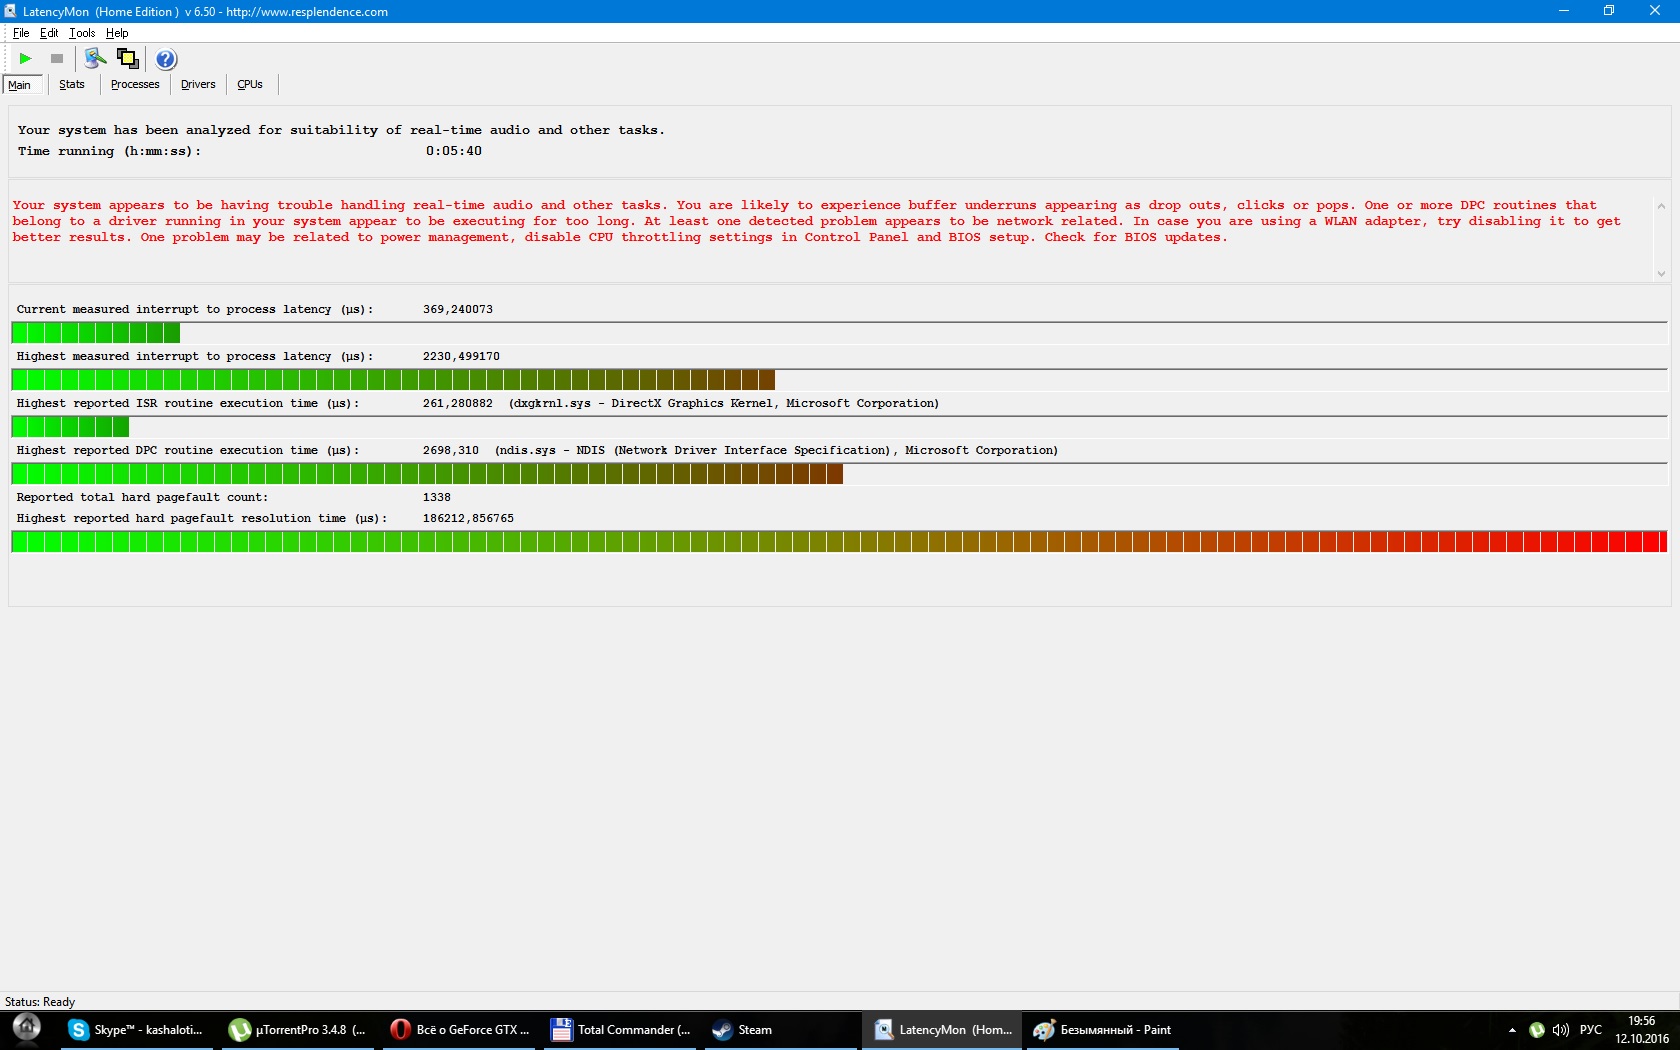Minimize the LatencyMon window
This screenshot has height=1050, width=1680.
(1564, 11)
